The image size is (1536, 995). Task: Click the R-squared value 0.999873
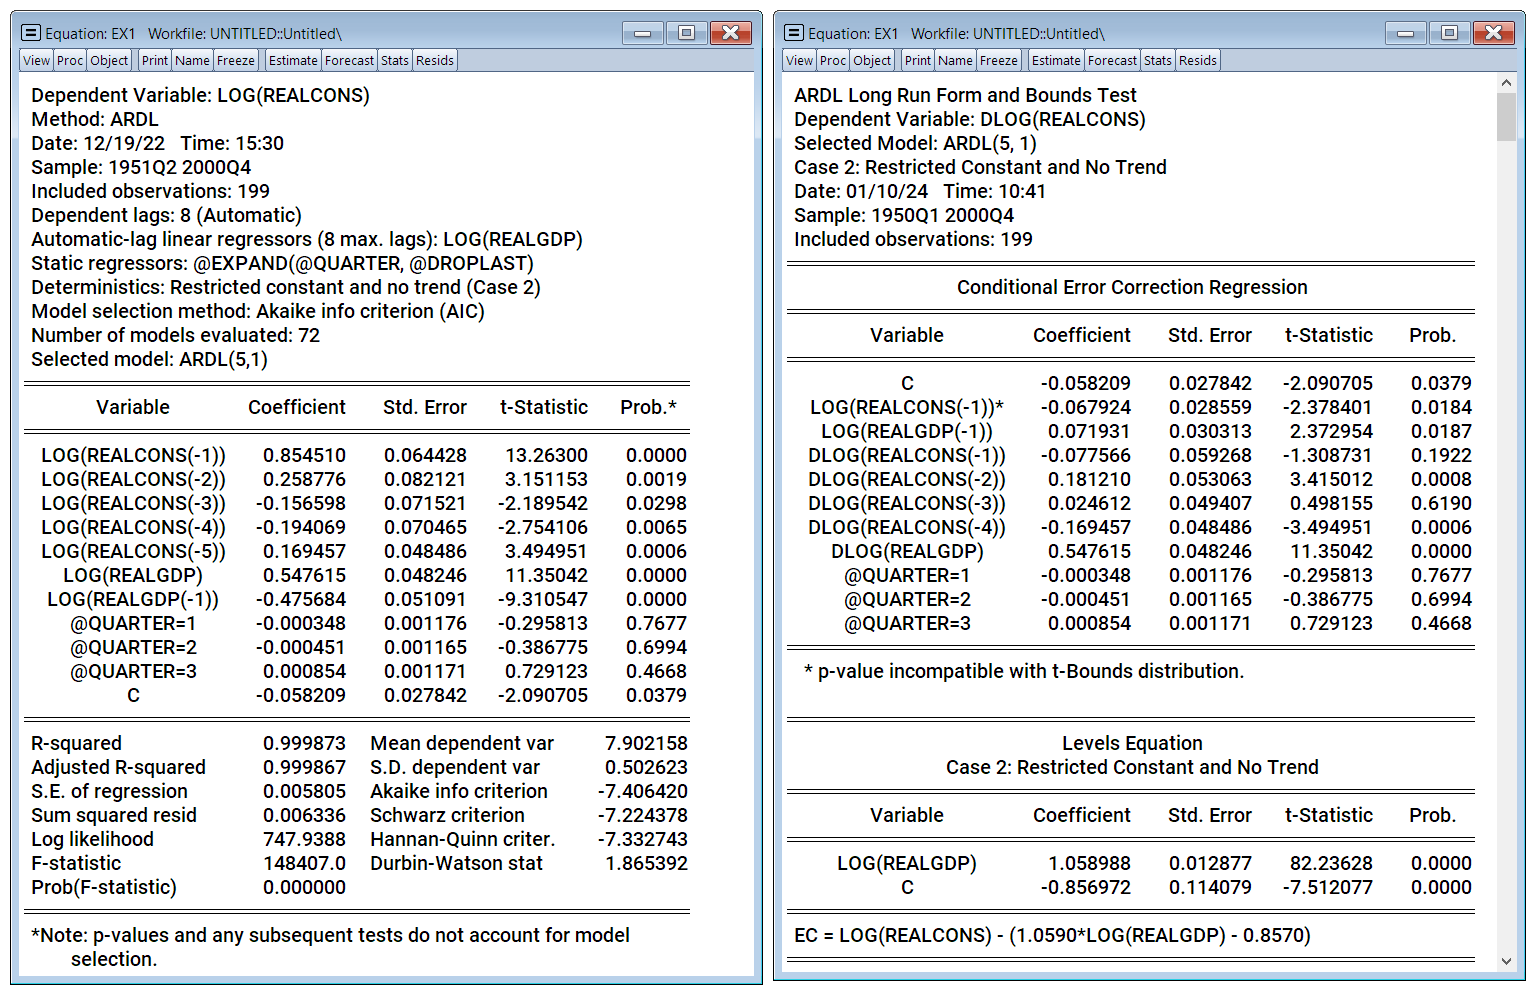coord(304,743)
